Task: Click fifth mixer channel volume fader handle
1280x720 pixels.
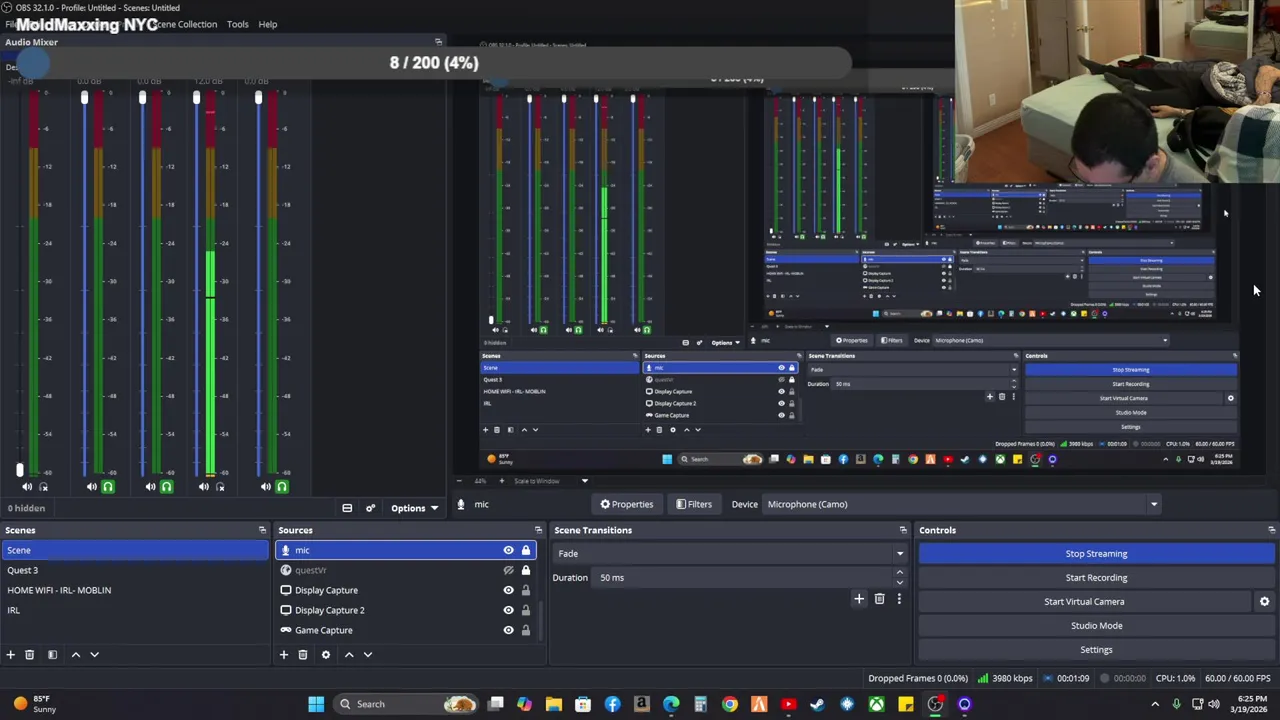Action: [258, 98]
